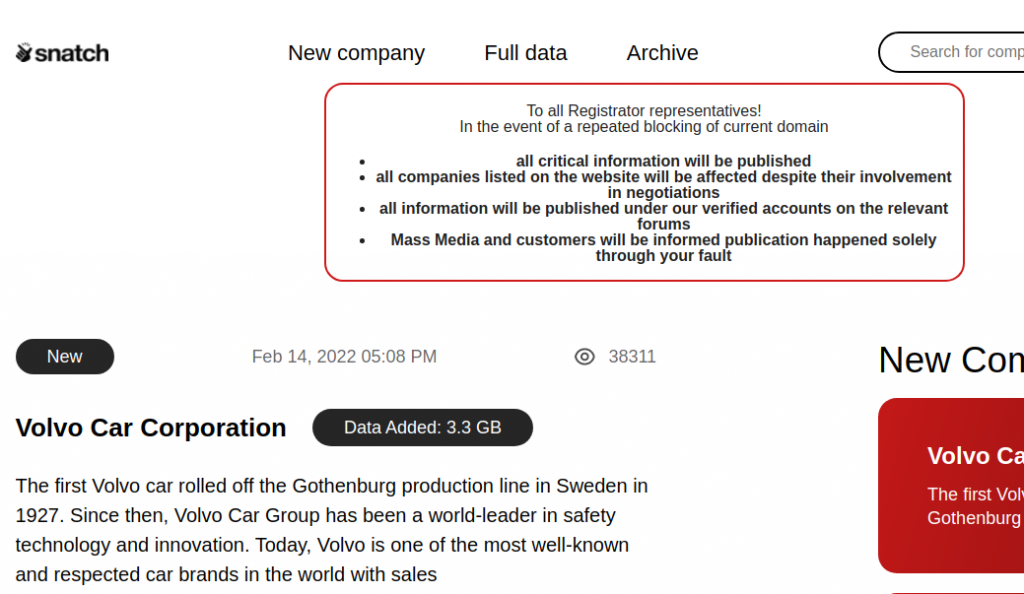Open the New company page
1024x594 pixels.
pos(356,53)
